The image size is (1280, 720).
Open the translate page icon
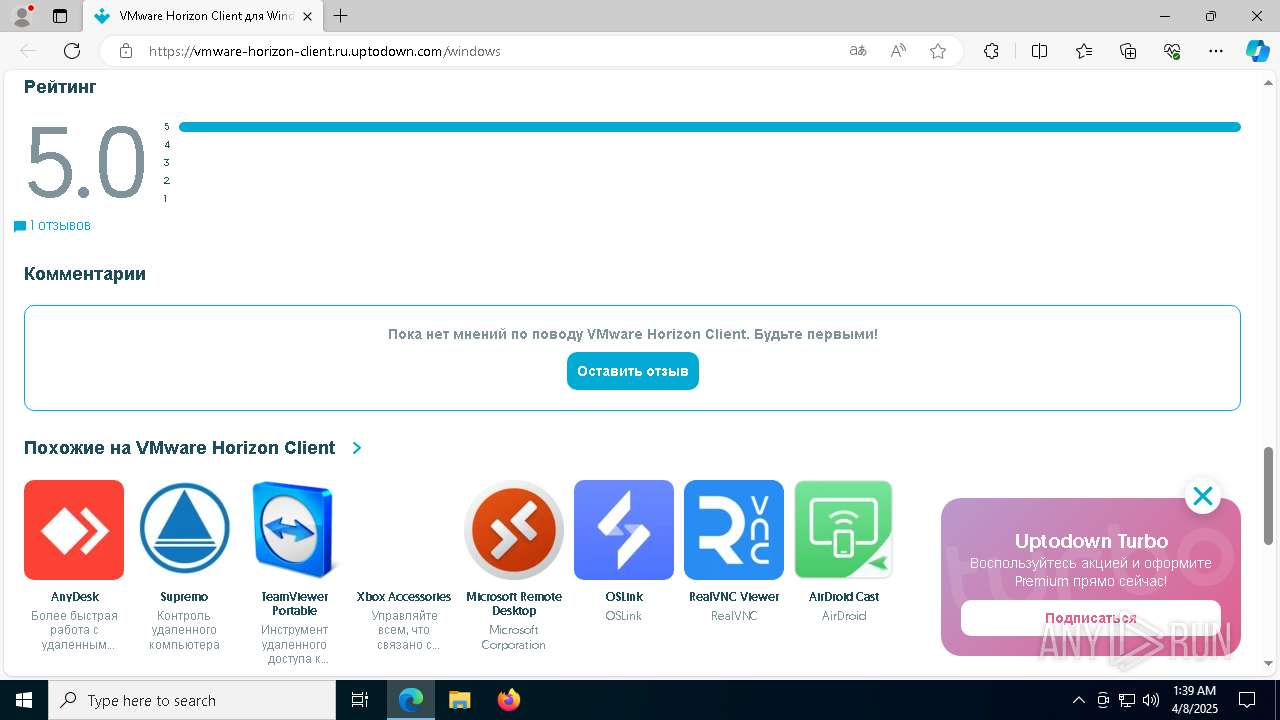click(858, 51)
